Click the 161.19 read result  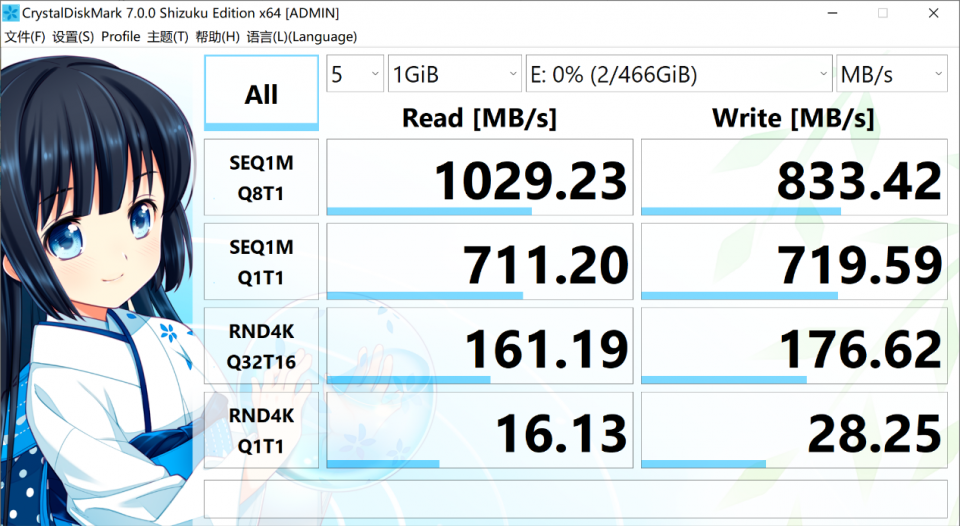(x=480, y=346)
